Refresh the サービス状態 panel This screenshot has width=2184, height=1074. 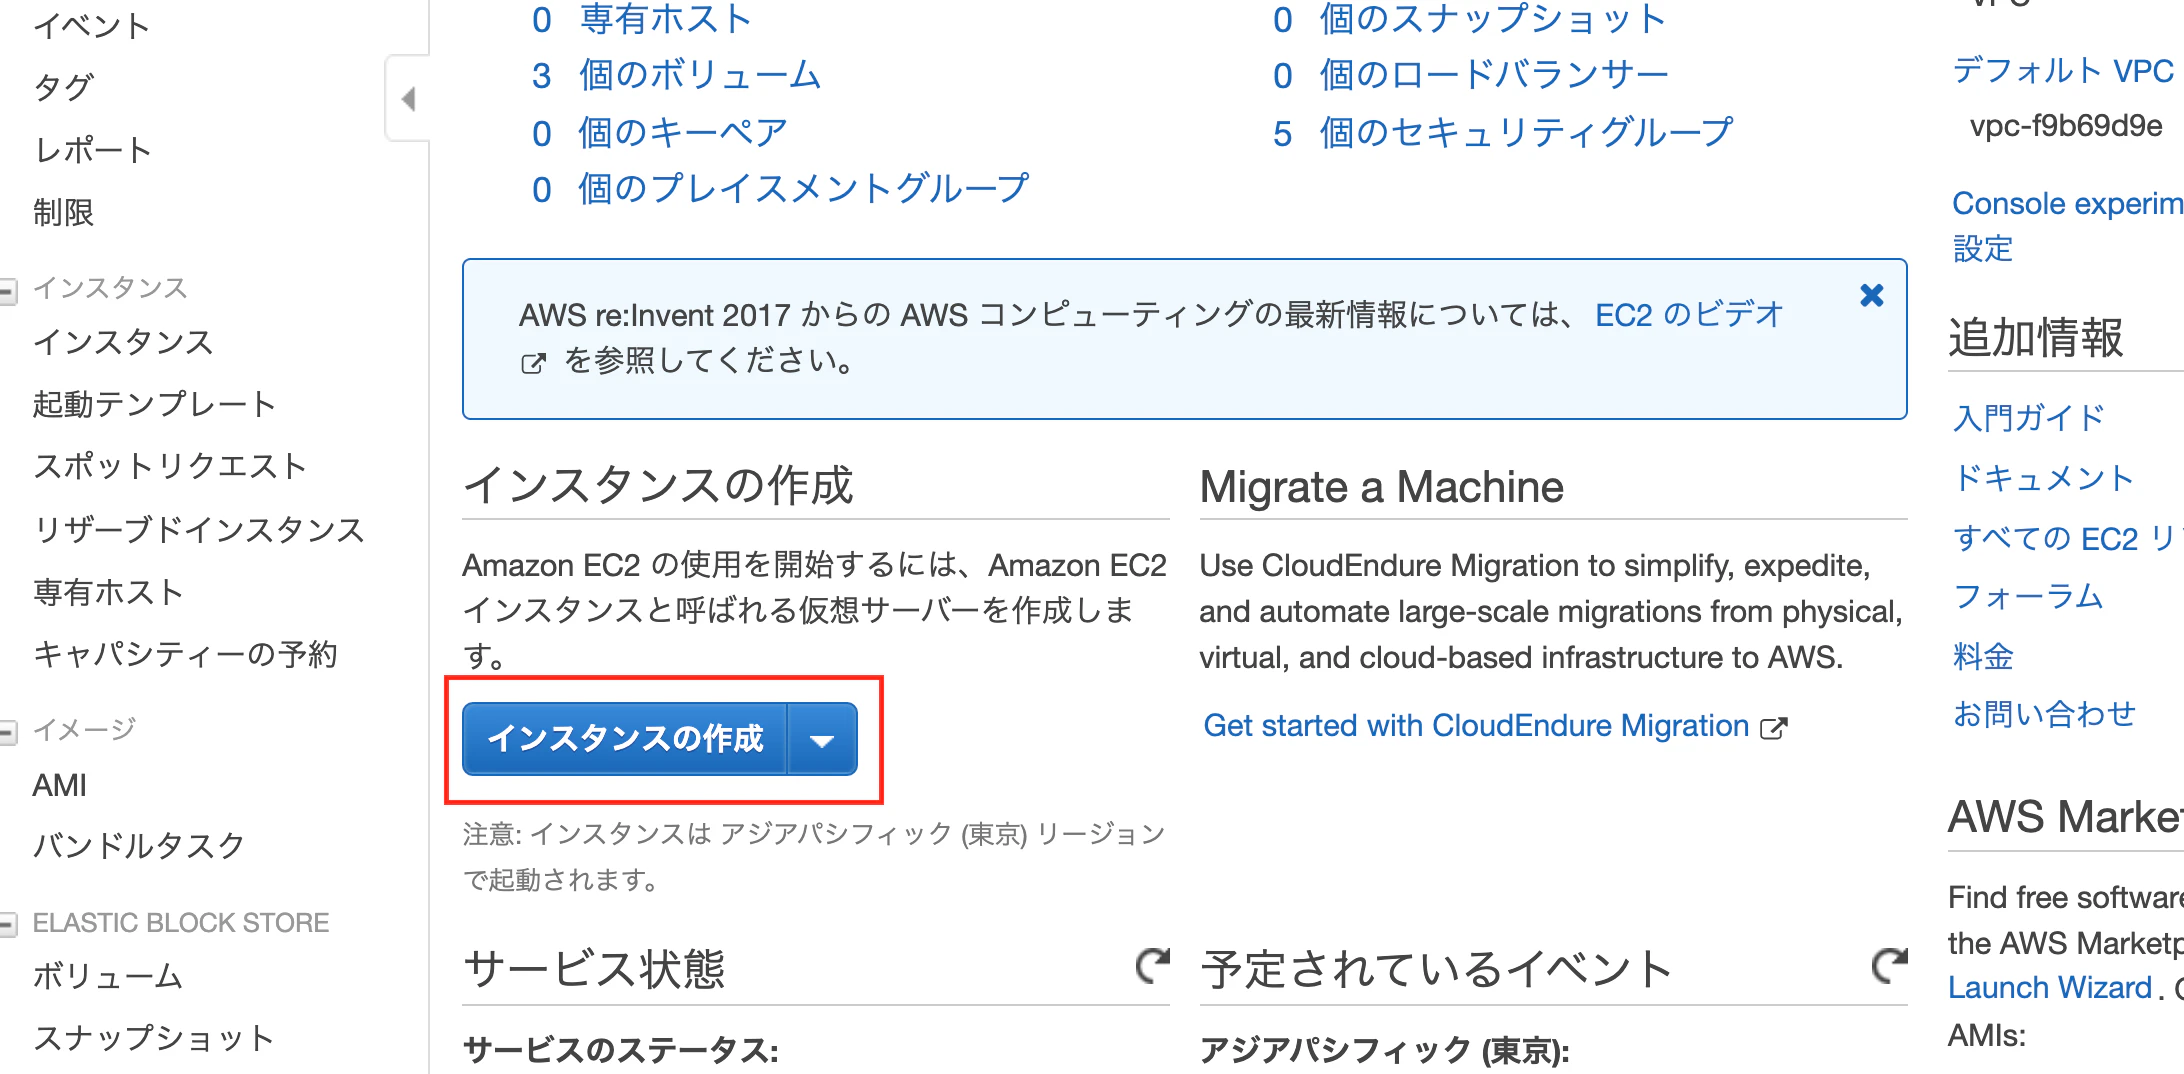click(x=1152, y=966)
